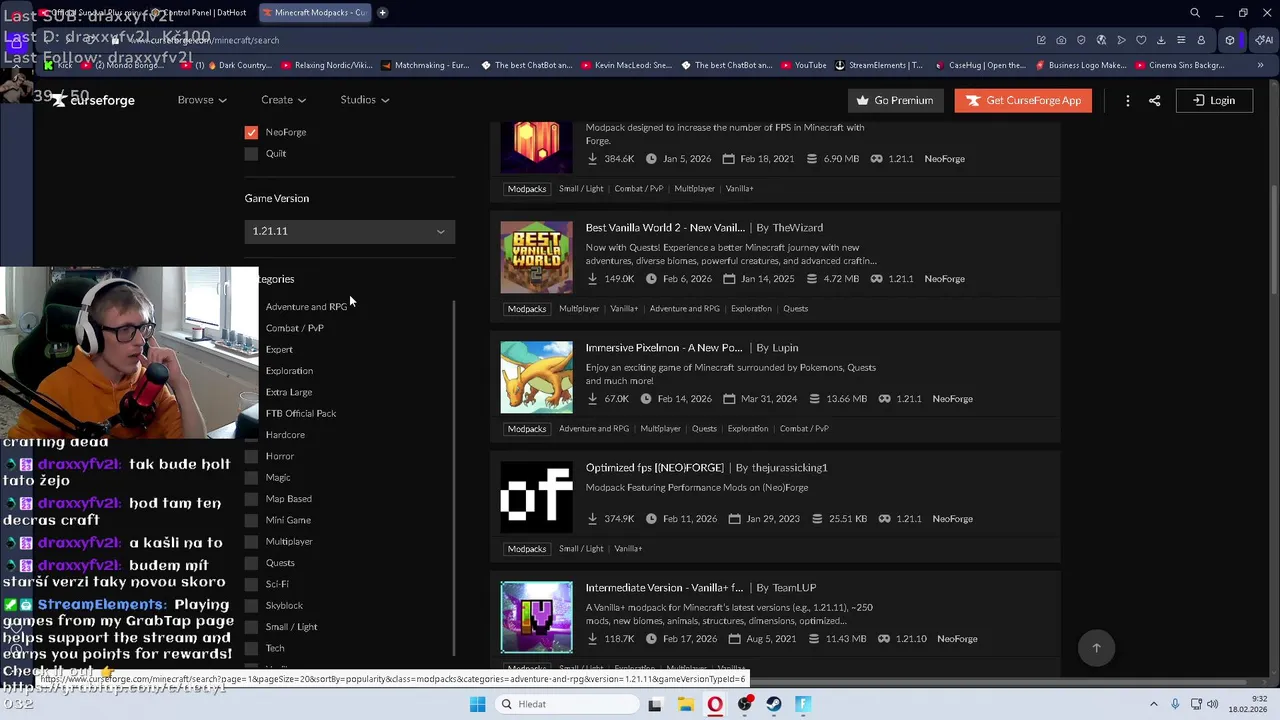This screenshot has height=720, width=1280.
Task: Open YouTube bookmark in bookmarks bar
Action: coord(803,65)
